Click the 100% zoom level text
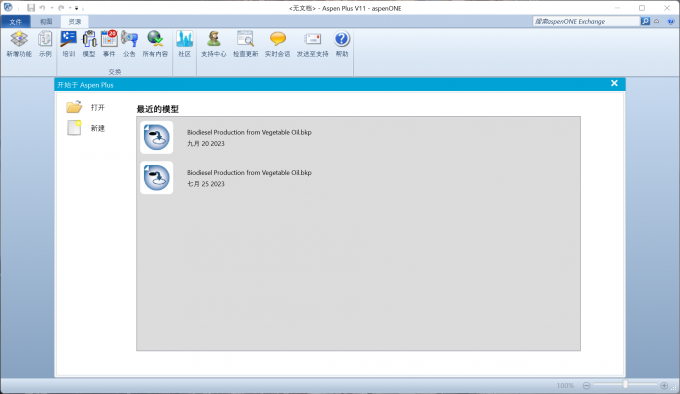680x394 pixels. coord(565,385)
